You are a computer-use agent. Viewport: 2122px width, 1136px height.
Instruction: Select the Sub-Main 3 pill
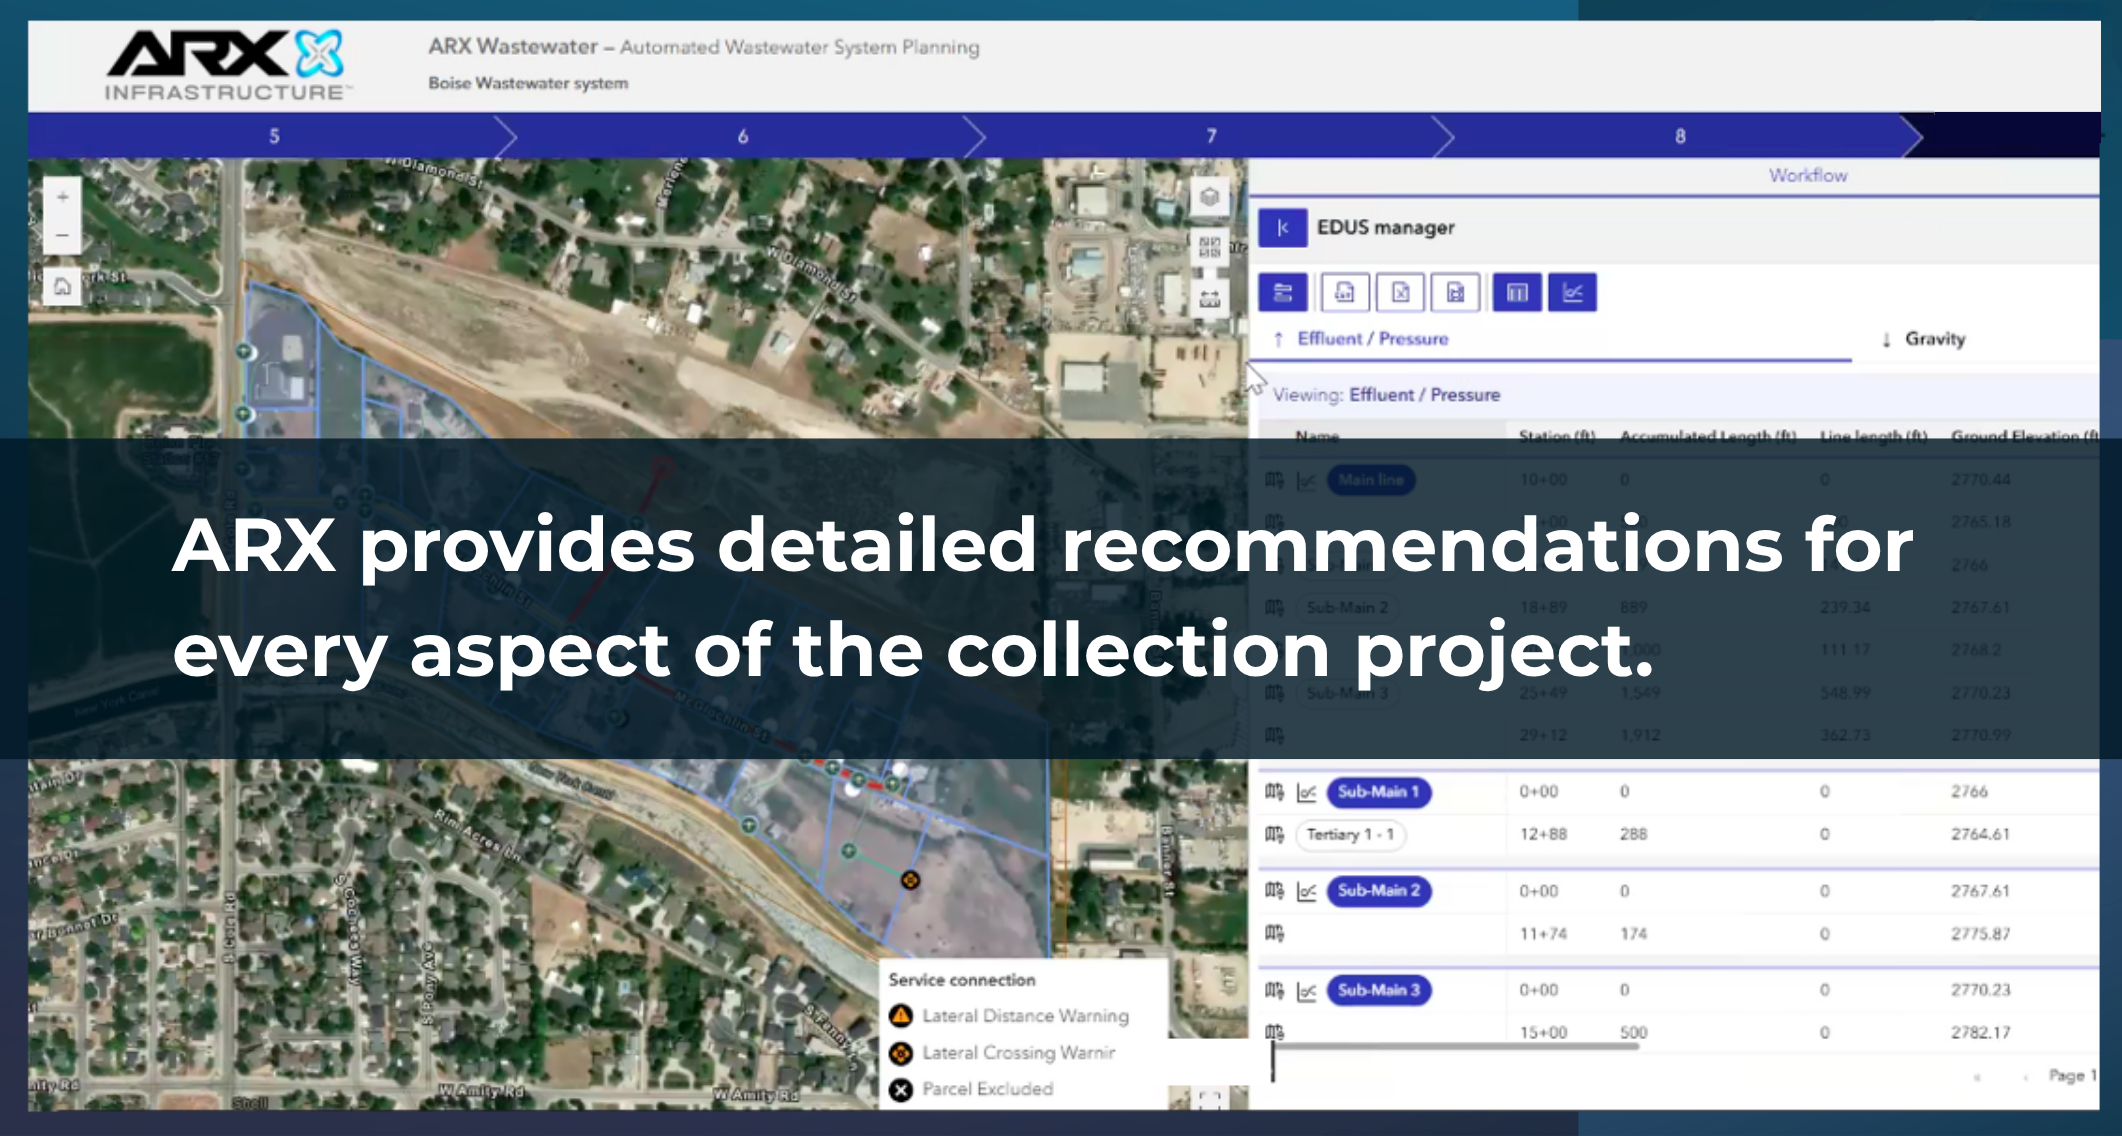click(1378, 990)
